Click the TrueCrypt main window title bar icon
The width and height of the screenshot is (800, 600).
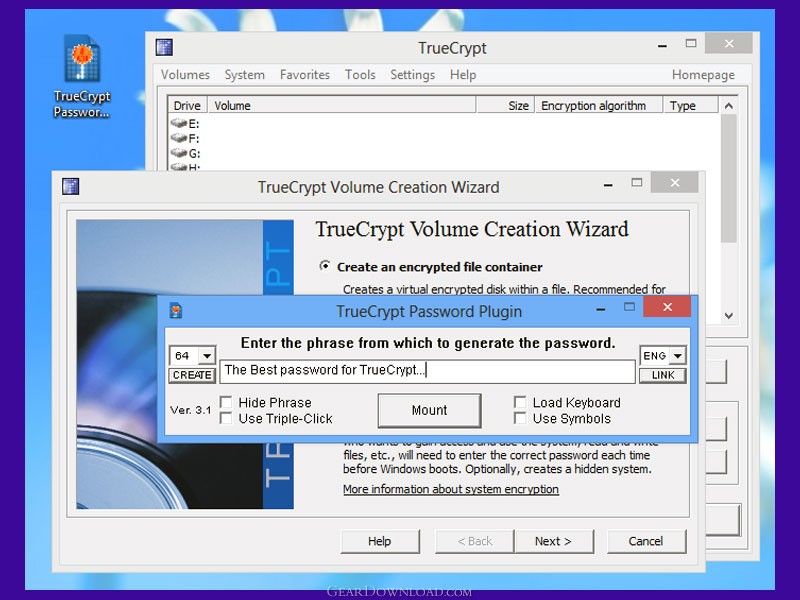[x=164, y=47]
